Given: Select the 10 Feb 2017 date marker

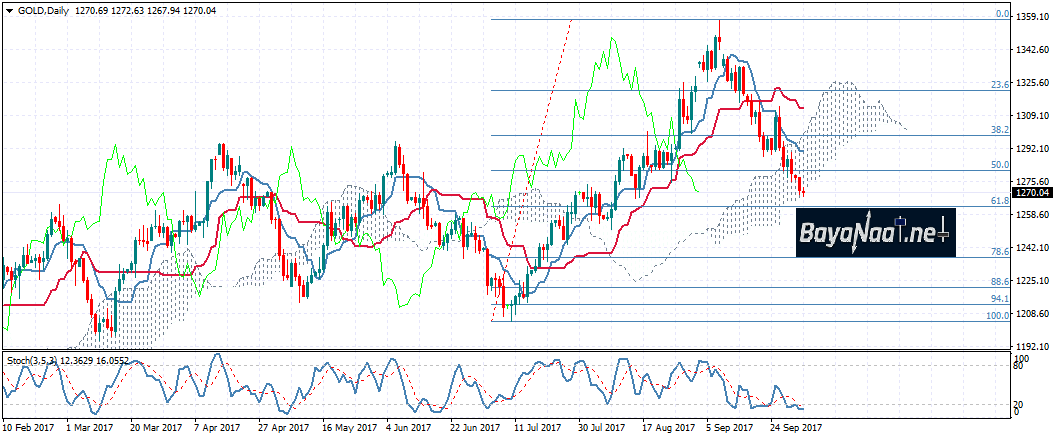Looking at the screenshot, I should click(x=27, y=427).
